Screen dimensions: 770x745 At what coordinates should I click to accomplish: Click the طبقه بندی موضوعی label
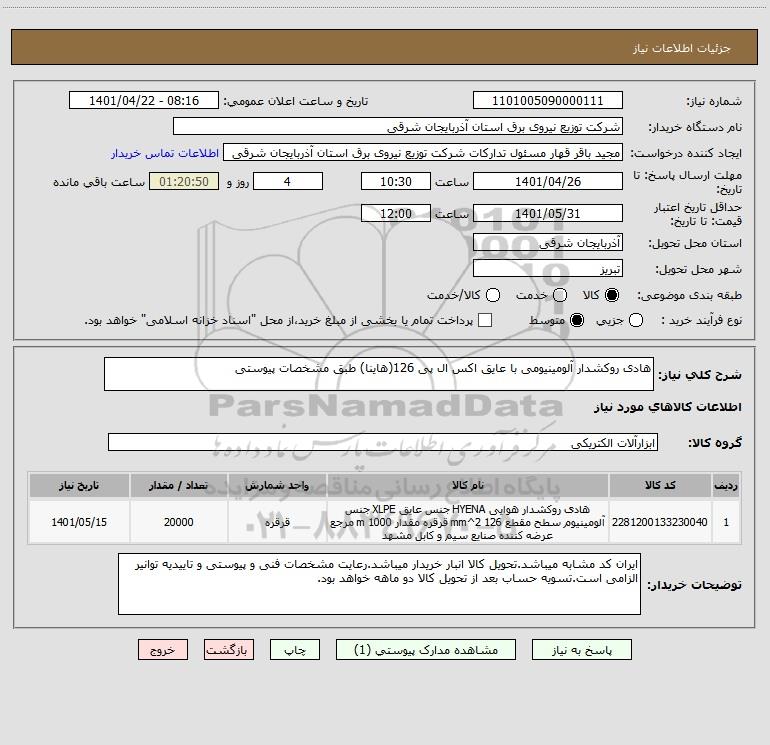pyautogui.click(x=689, y=295)
